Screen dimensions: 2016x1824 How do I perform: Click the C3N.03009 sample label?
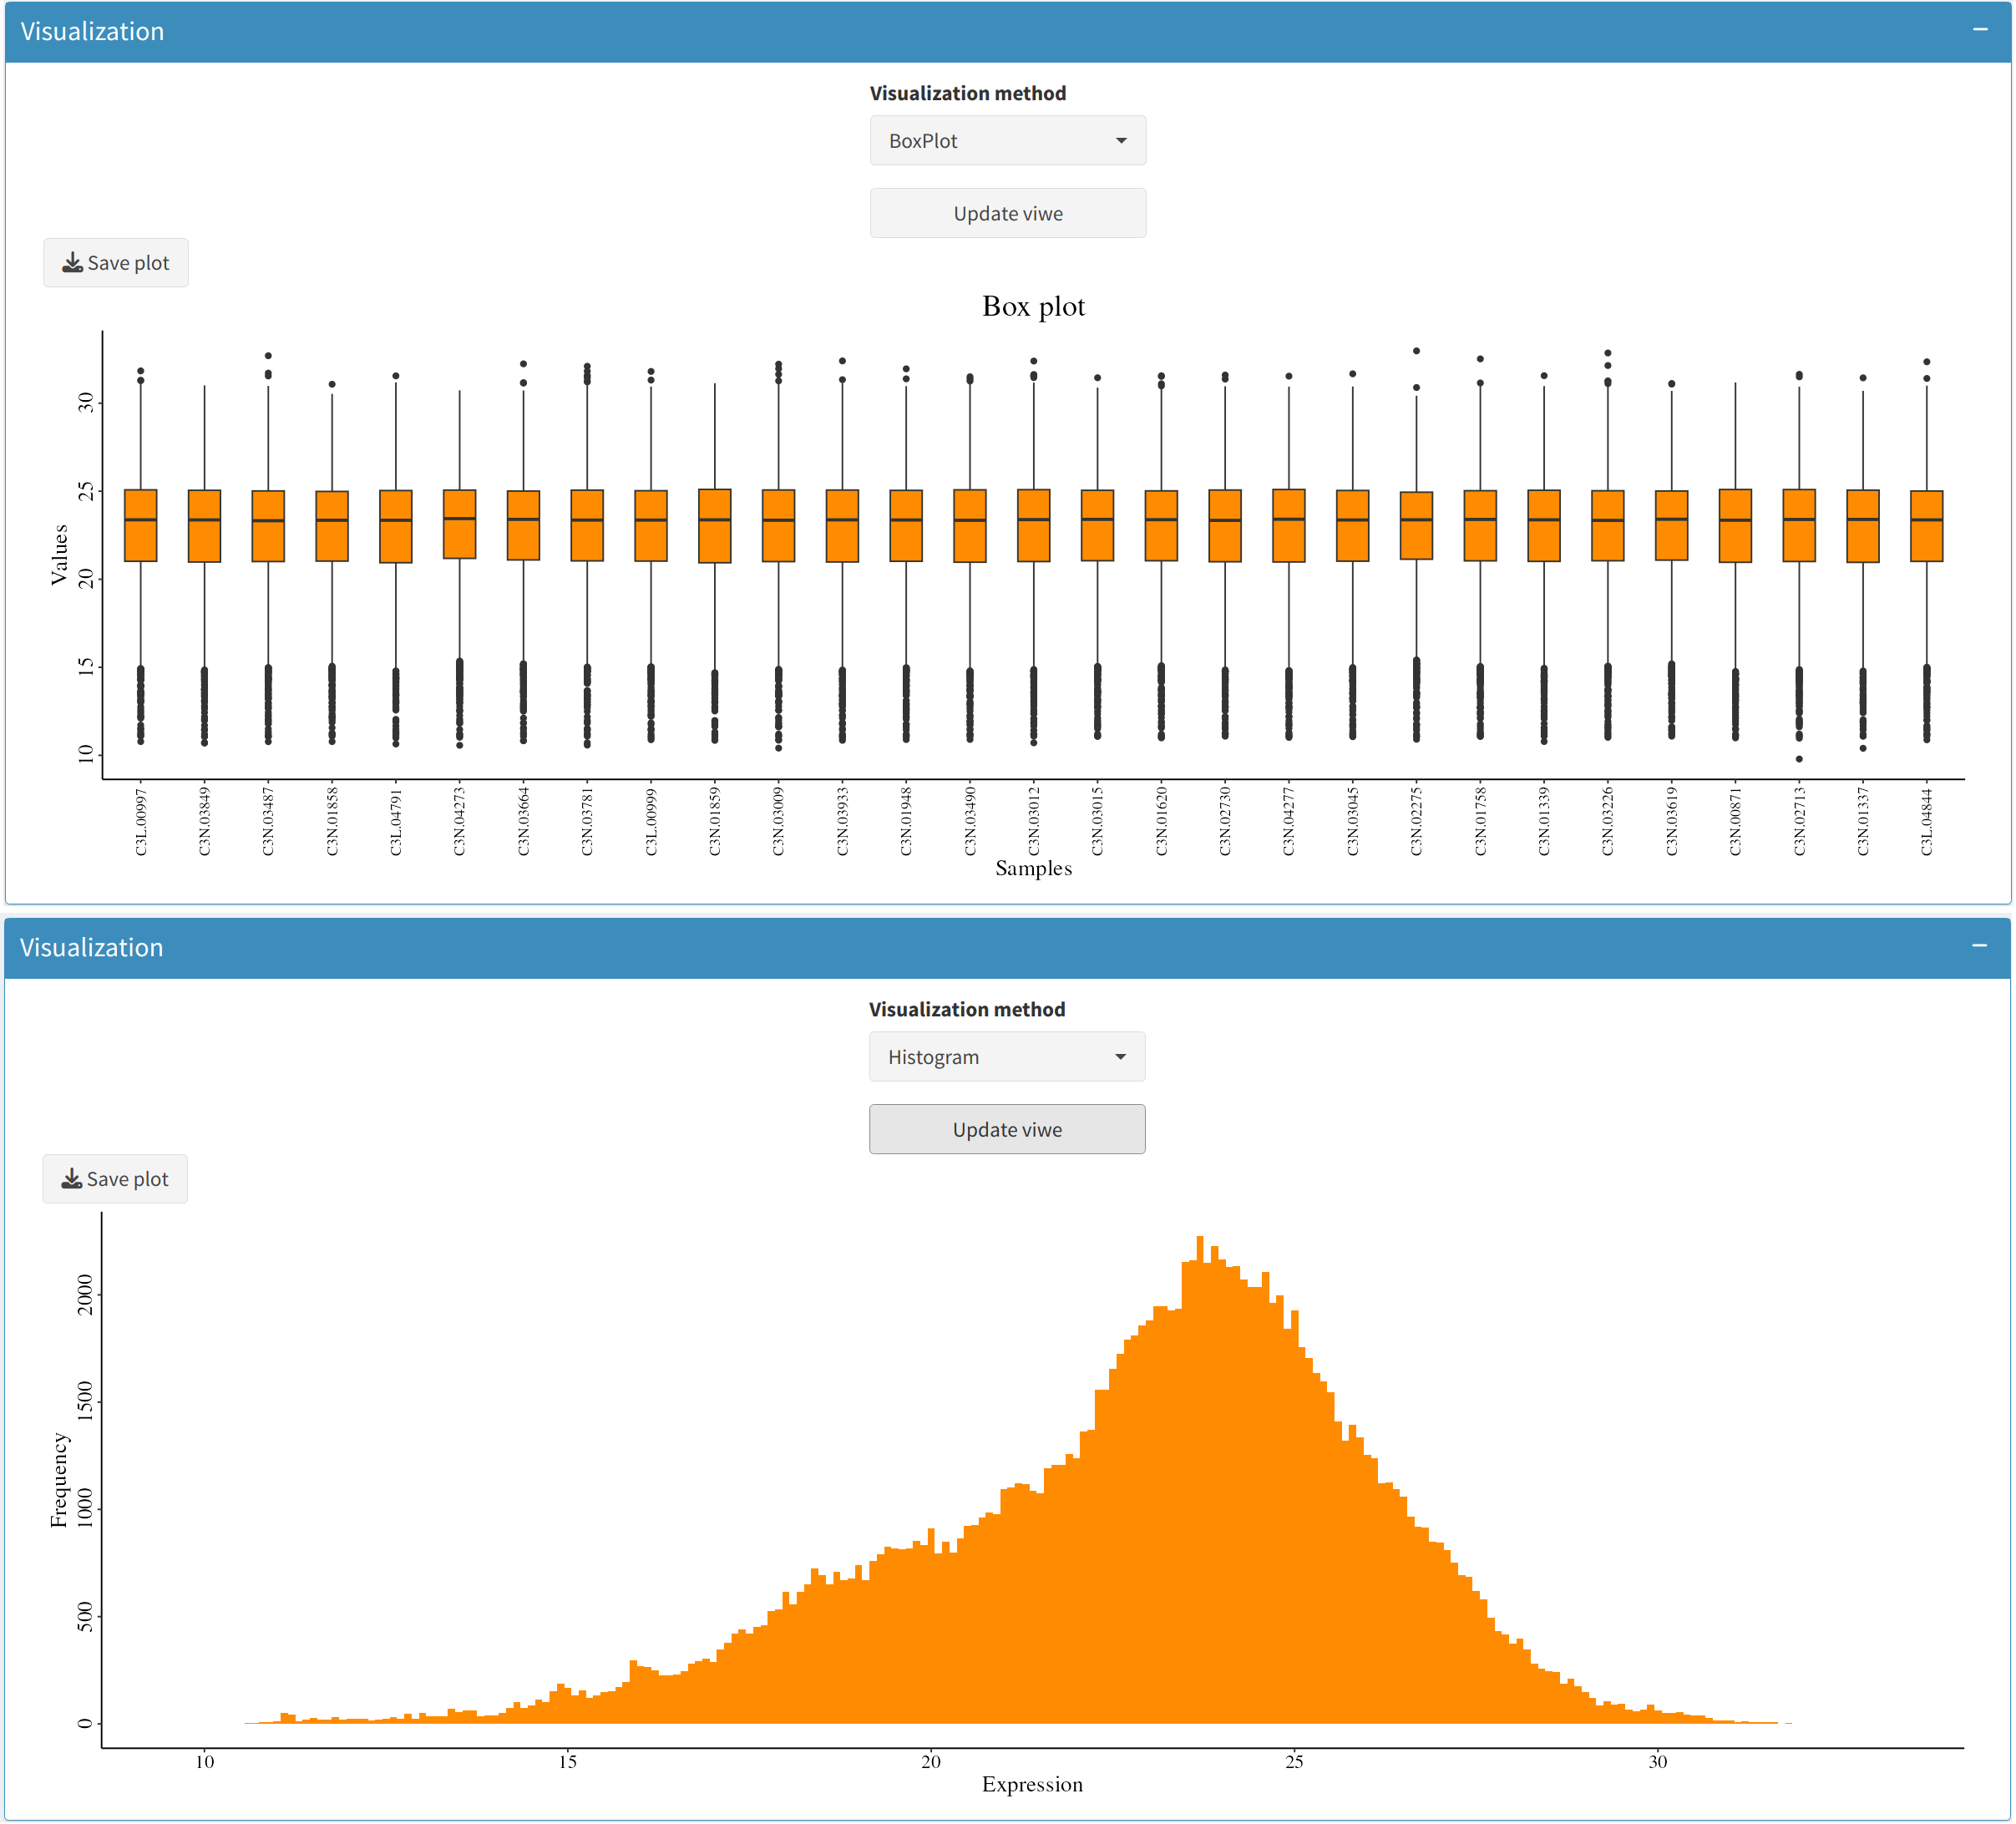(779, 822)
